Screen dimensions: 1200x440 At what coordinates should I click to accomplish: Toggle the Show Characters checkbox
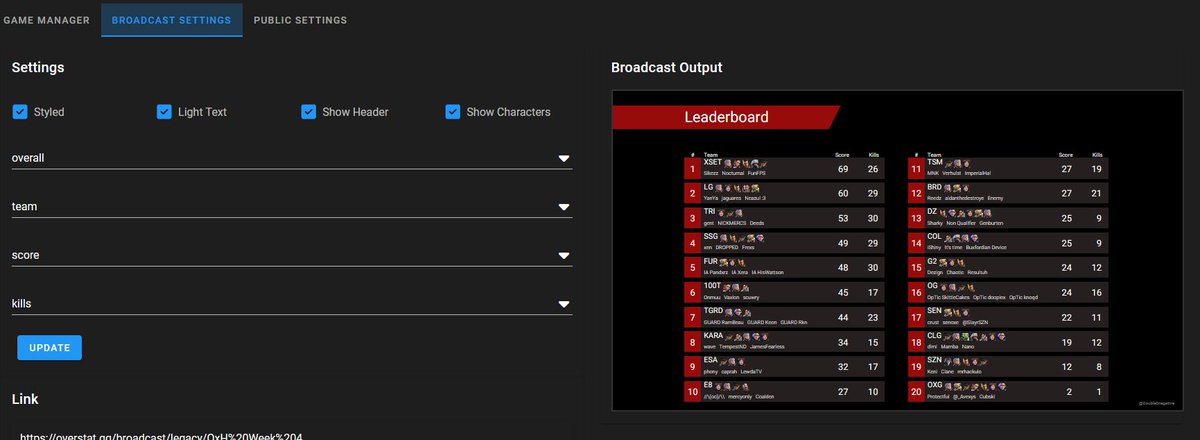tap(453, 112)
